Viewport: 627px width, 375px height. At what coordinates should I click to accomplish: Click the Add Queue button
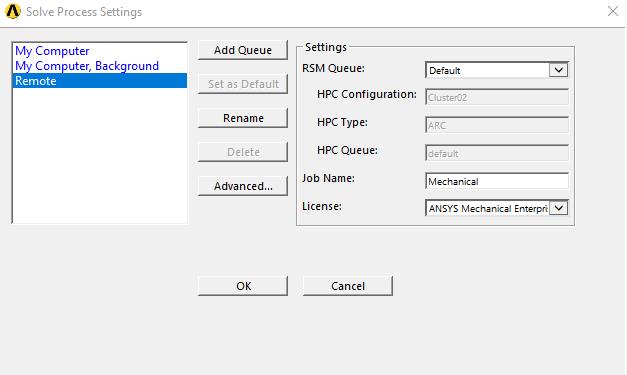243,50
